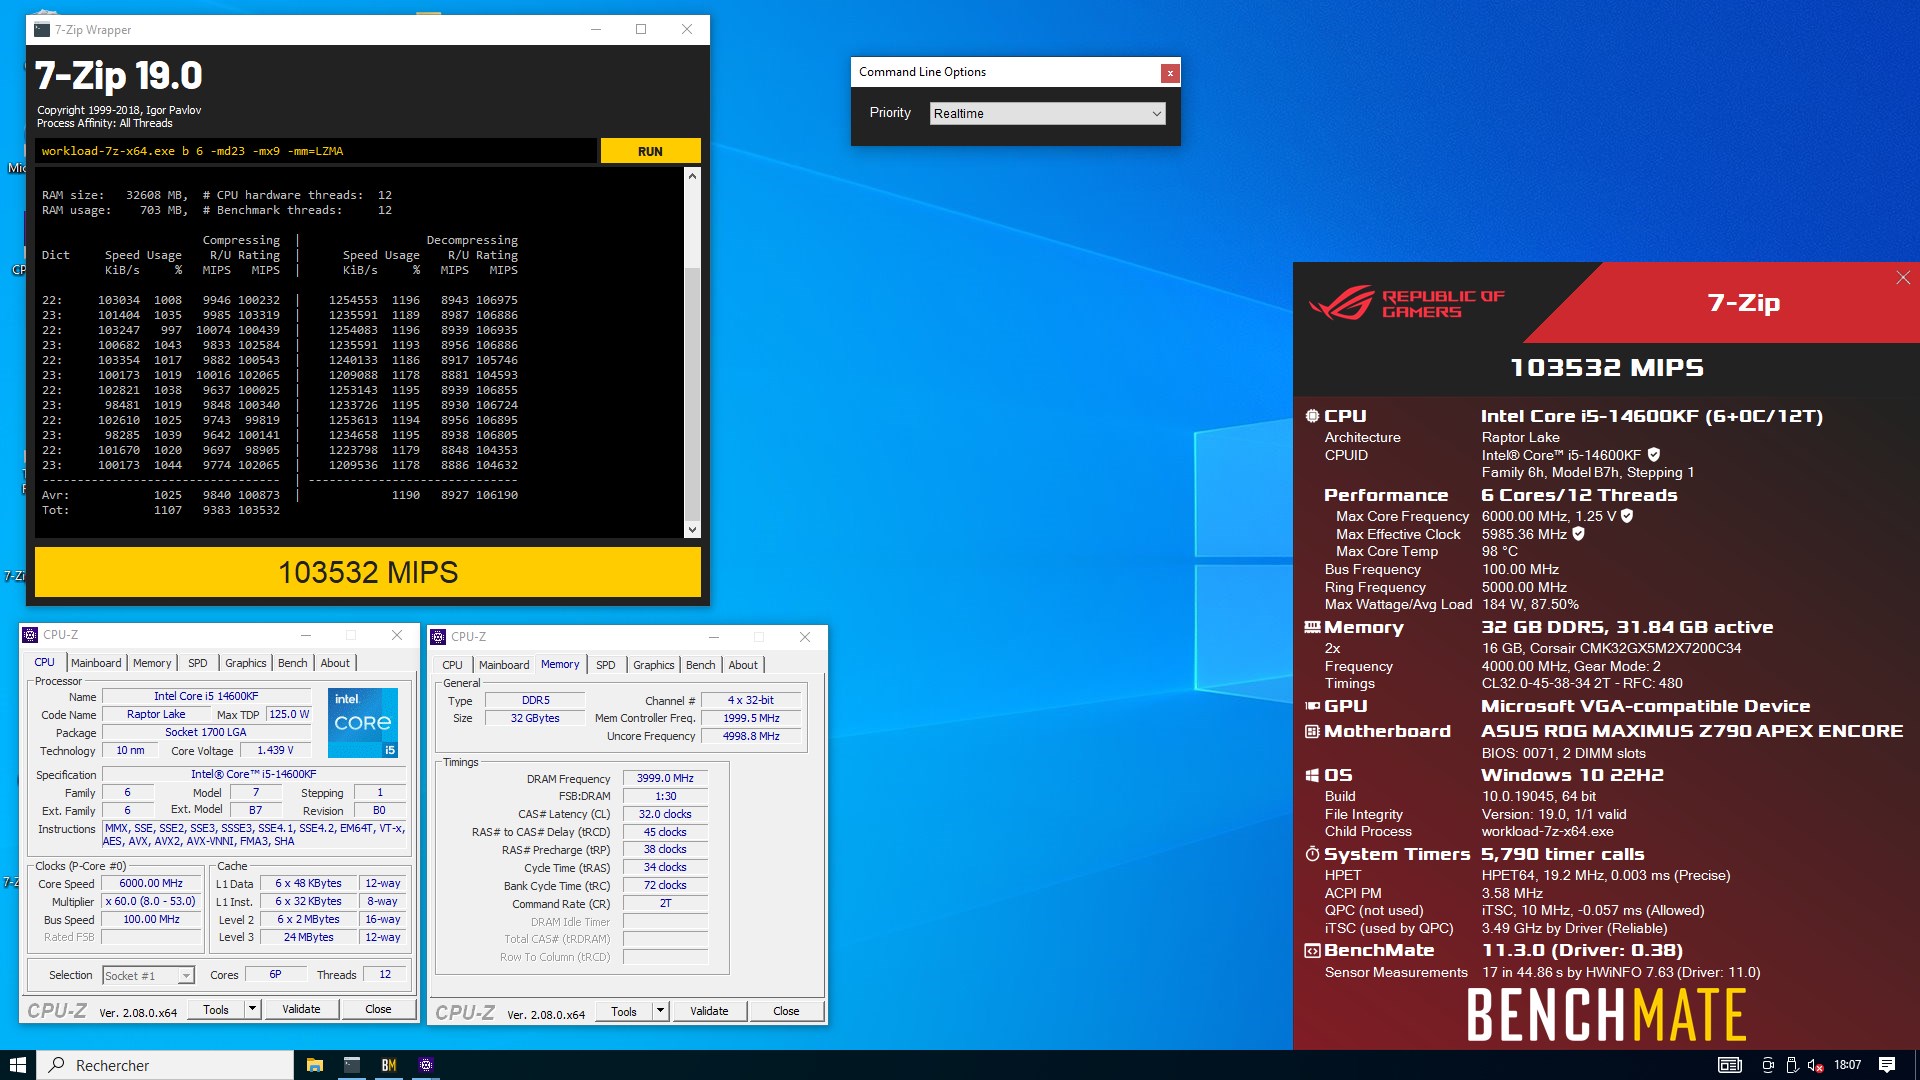Viewport: 1920px width, 1080px height.
Task: Select the Mainboard tab in left CPU-Z
Action: (96, 663)
